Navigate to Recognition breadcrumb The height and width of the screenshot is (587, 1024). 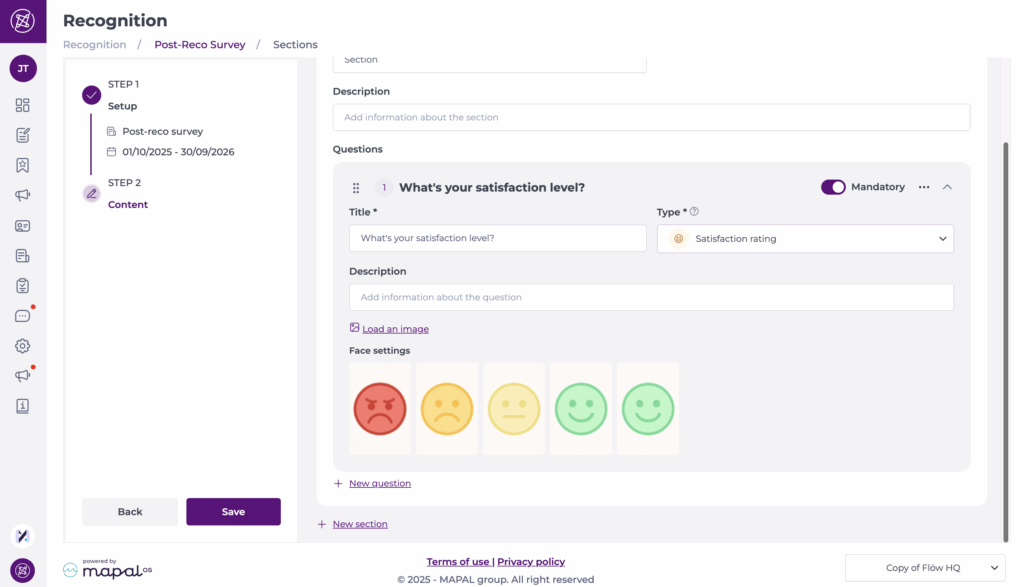click(95, 45)
